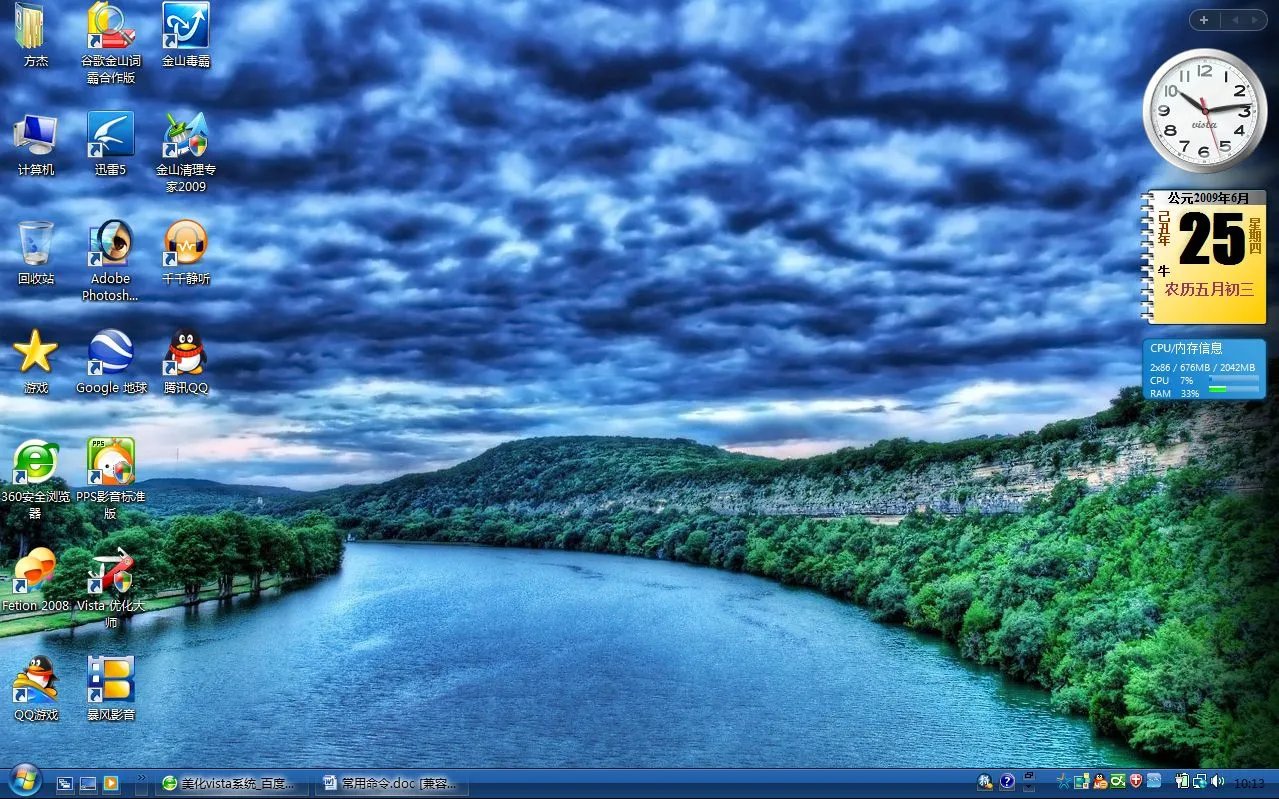This screenshot has height=799, width=1279.
Task: Select the 回收站 recycle bin icon
Action: [36, 245]
